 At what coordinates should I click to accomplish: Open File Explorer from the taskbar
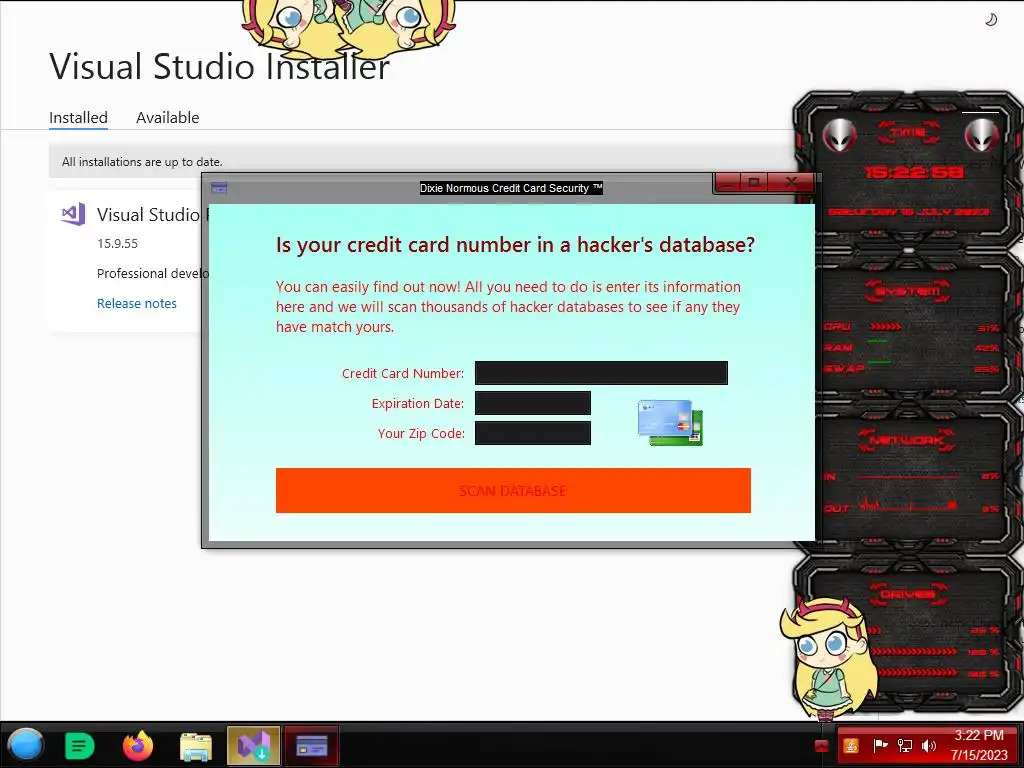(196, 746)
